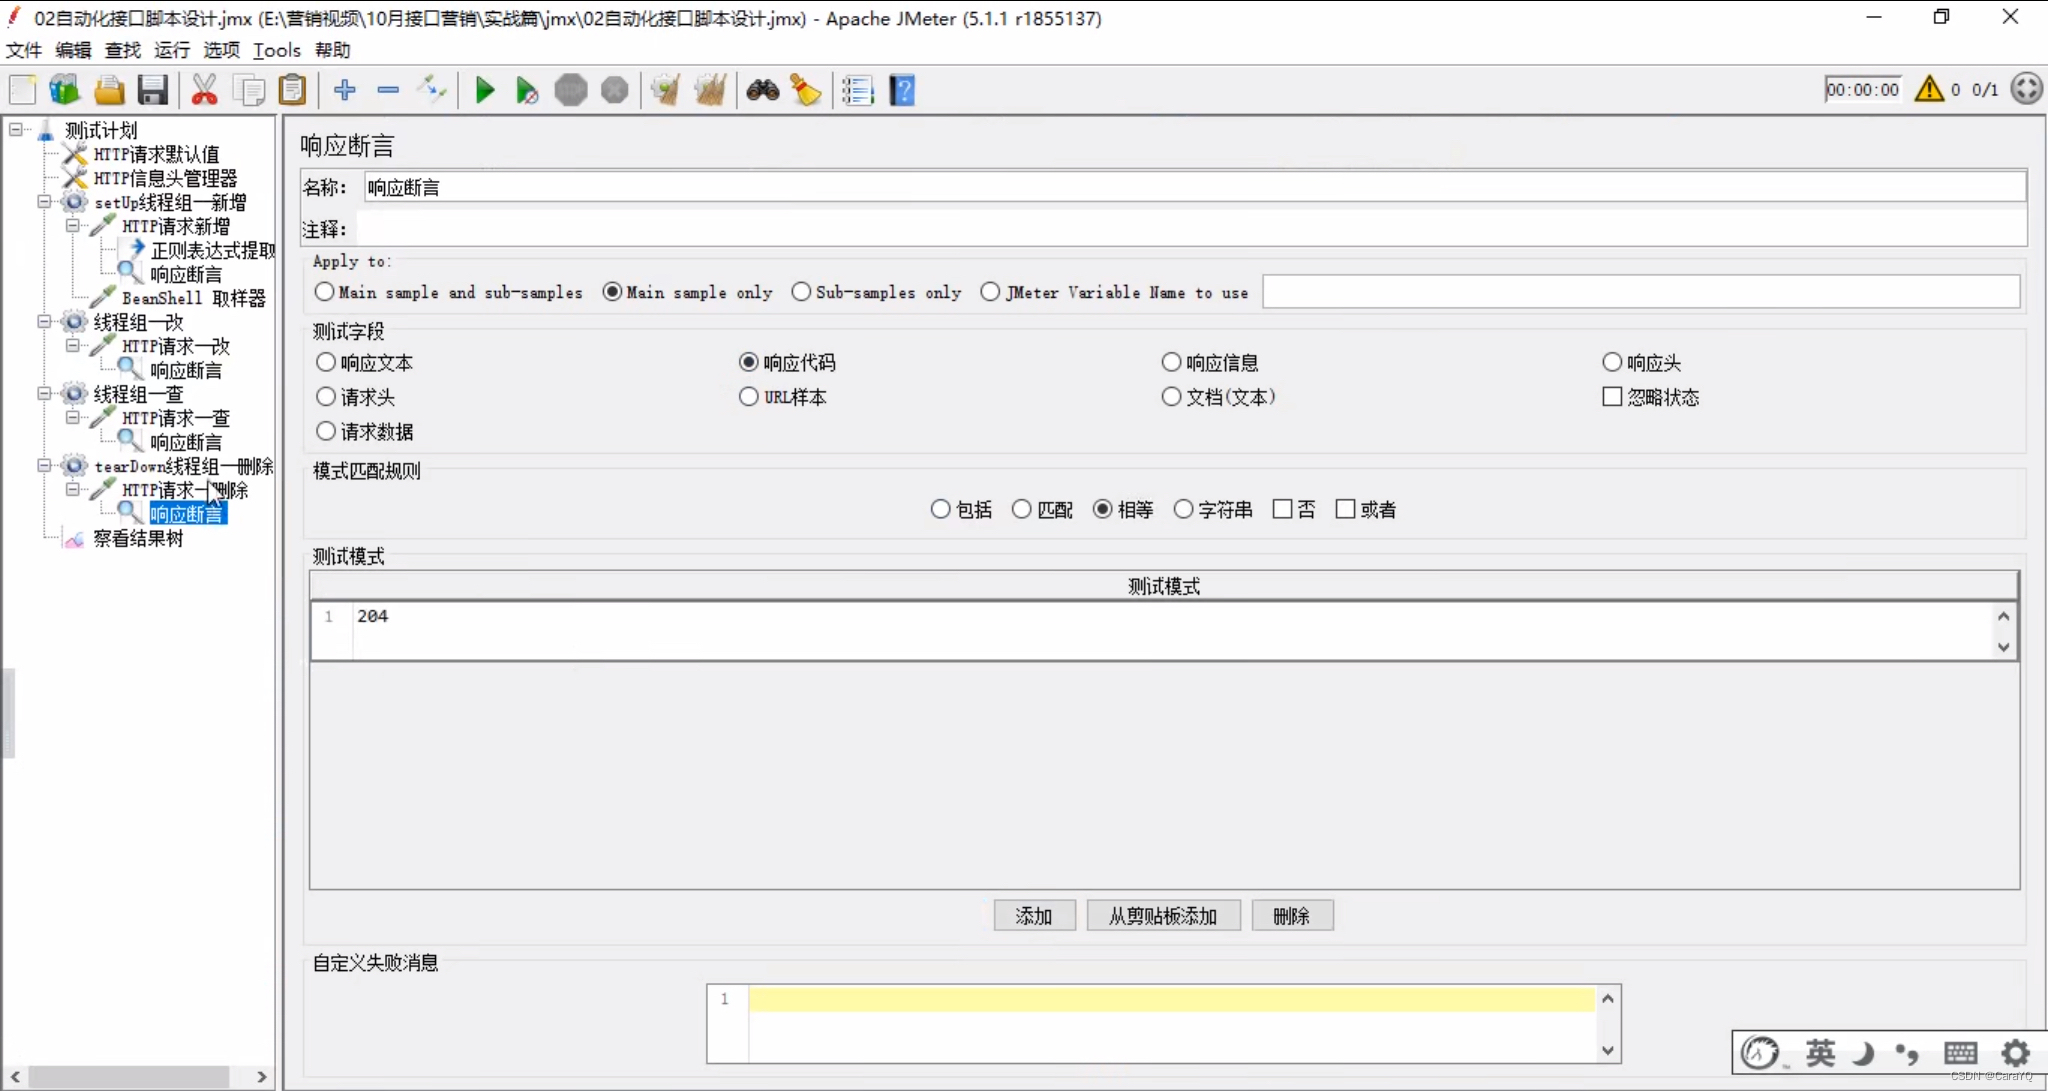This screenshot has width=2048, height=1091.
Task: Collapse 线程组—改 tree node
Action: tap(44, 321)
